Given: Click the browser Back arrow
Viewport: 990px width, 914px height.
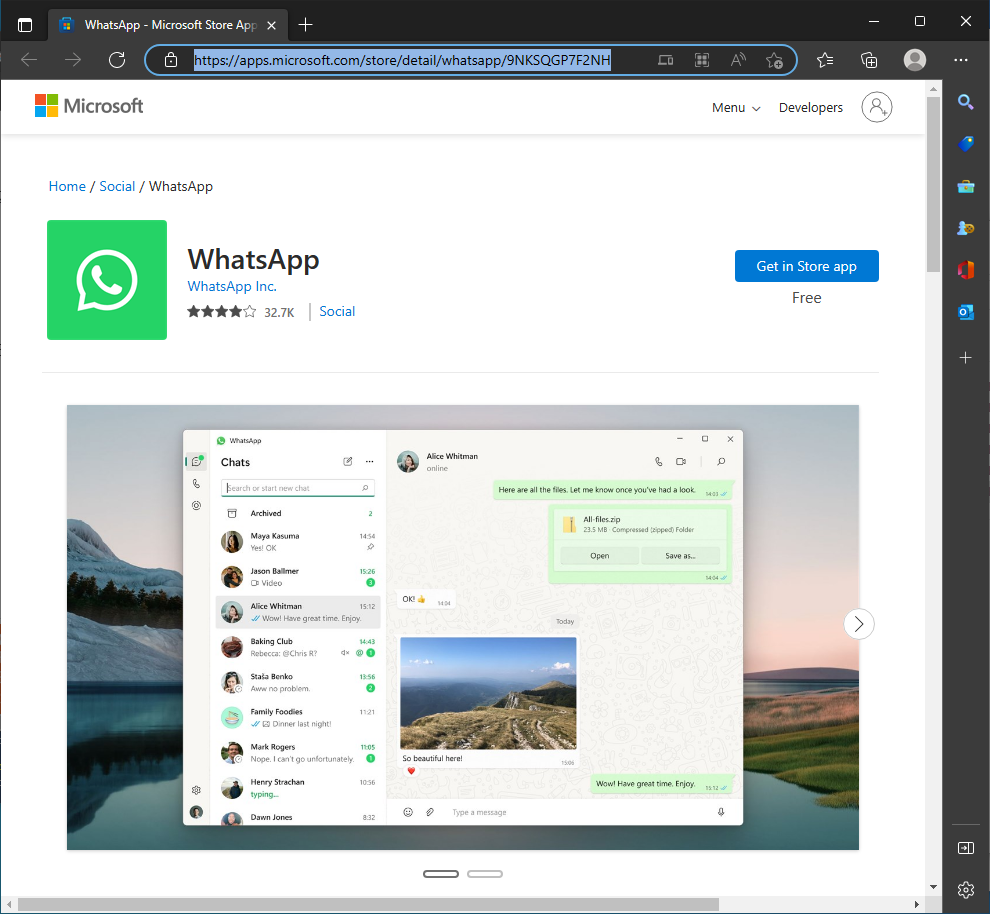Looking at the screenshot, I should (x=29, y=60).
